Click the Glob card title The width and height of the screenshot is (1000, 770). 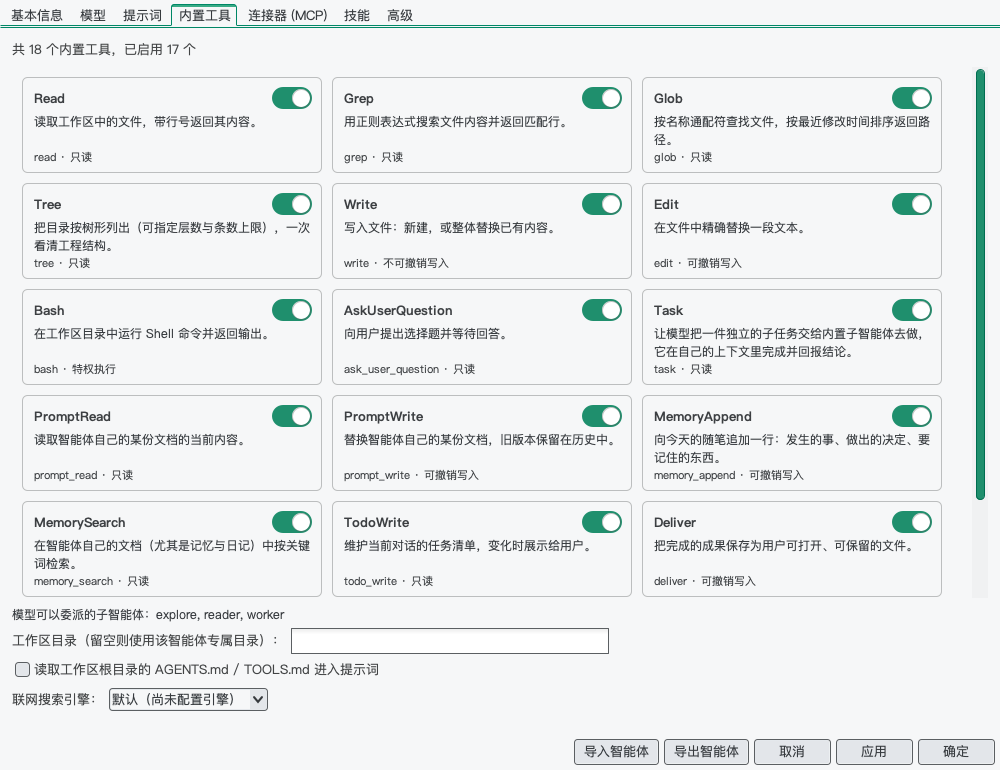click(668, 98)
